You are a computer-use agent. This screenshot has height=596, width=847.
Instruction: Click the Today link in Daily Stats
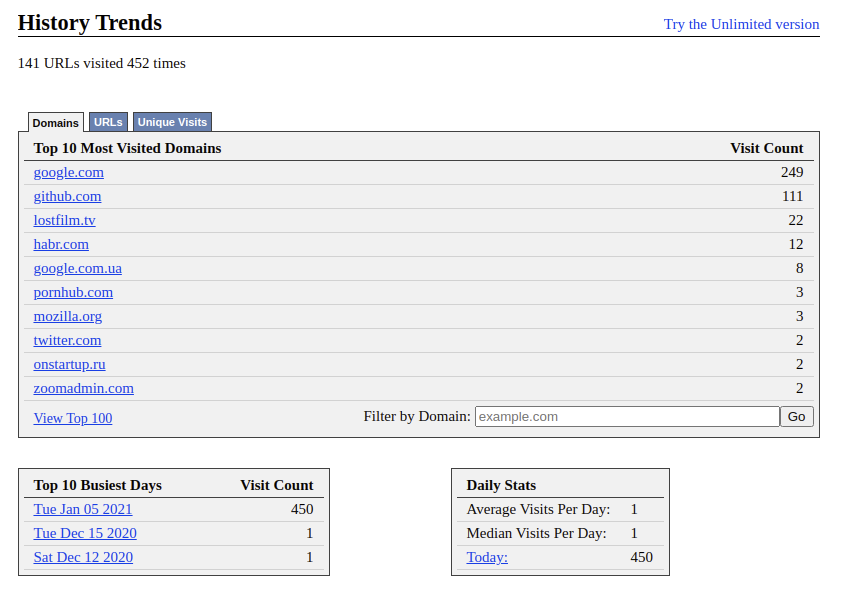(x=487, y=557)
